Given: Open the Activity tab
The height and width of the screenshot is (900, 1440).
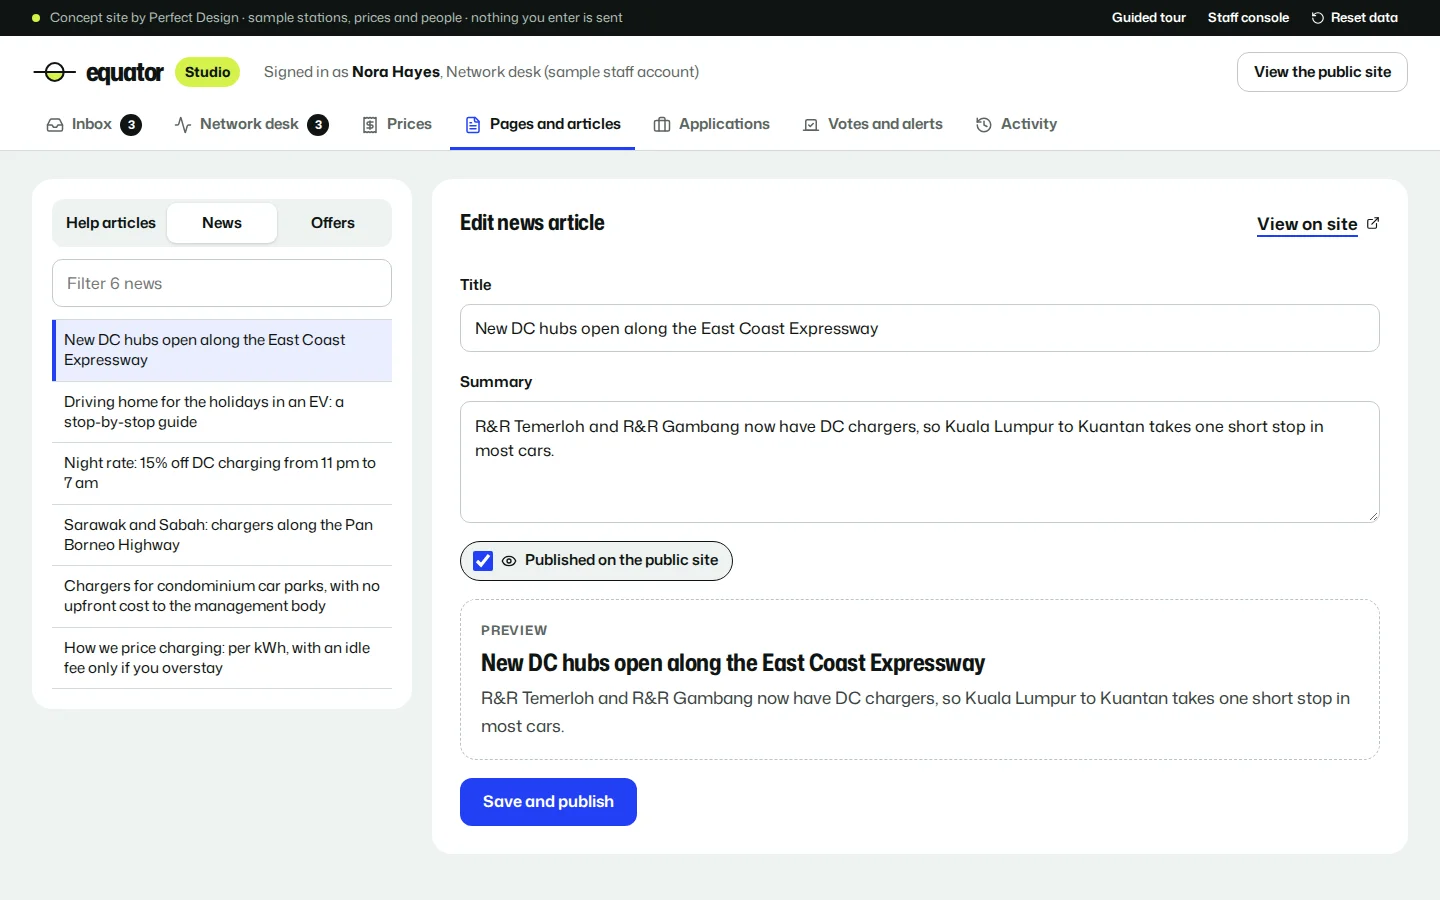Looking at the screenshot, I should (1017, 124).
